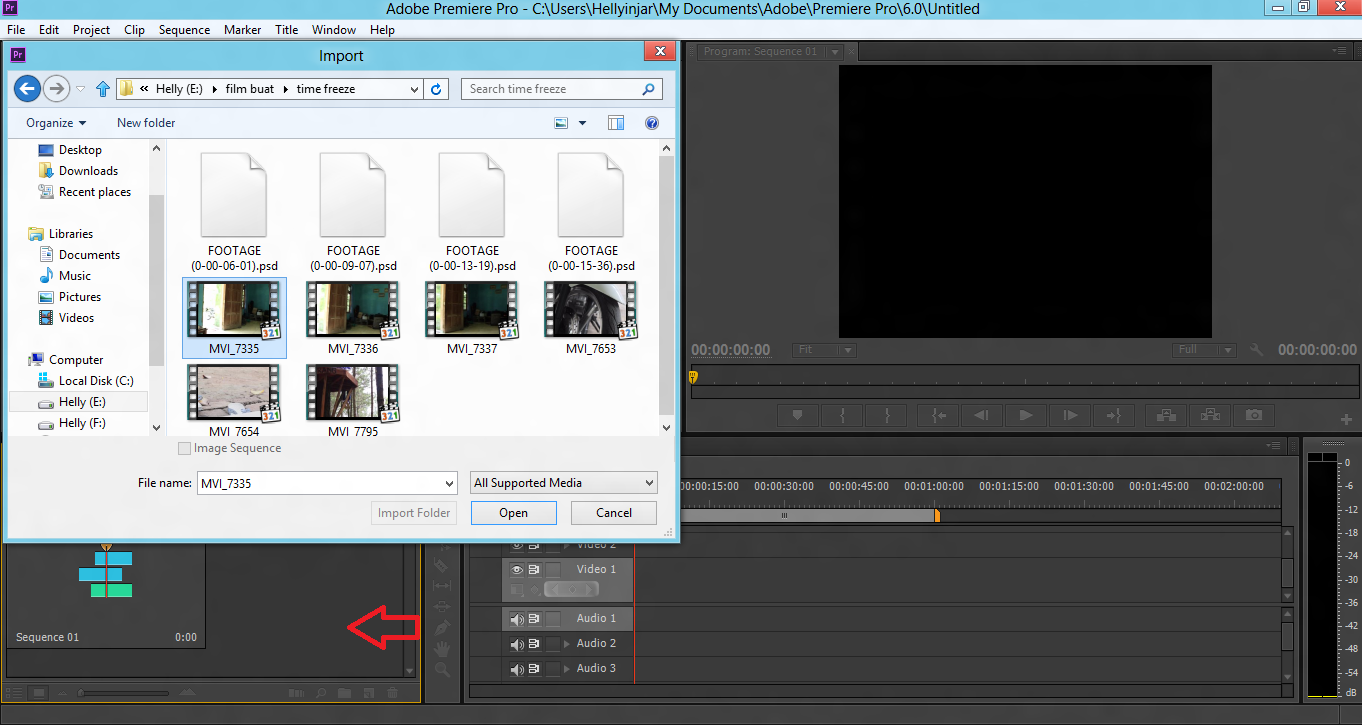
Task: Open the All Supported Media file type dropdown
Action: [x=564, y=483]
